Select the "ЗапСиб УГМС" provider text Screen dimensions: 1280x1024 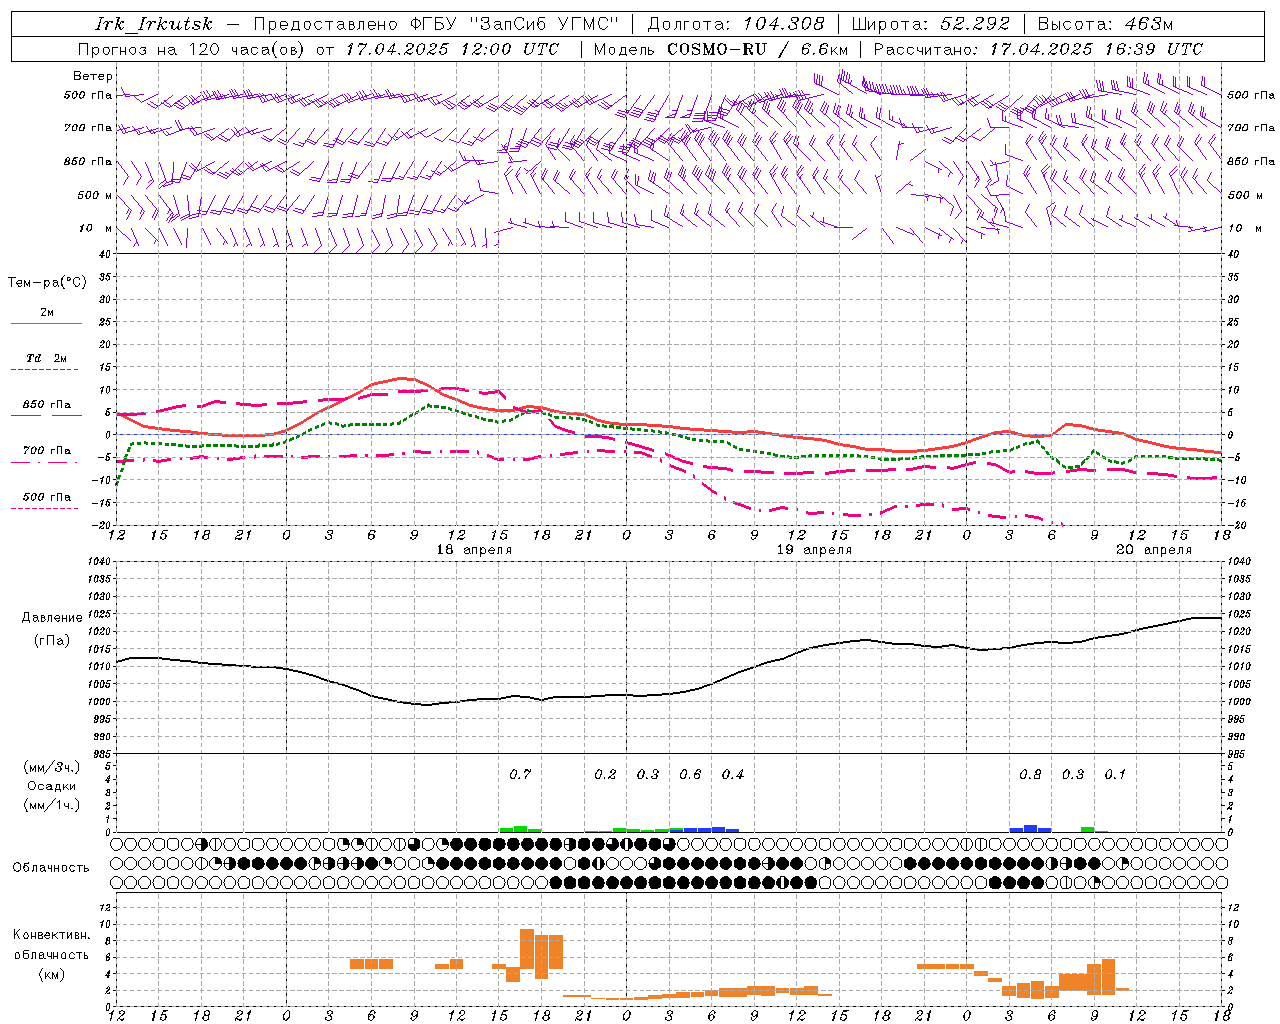pyautogui.click(x=544, y=24)
